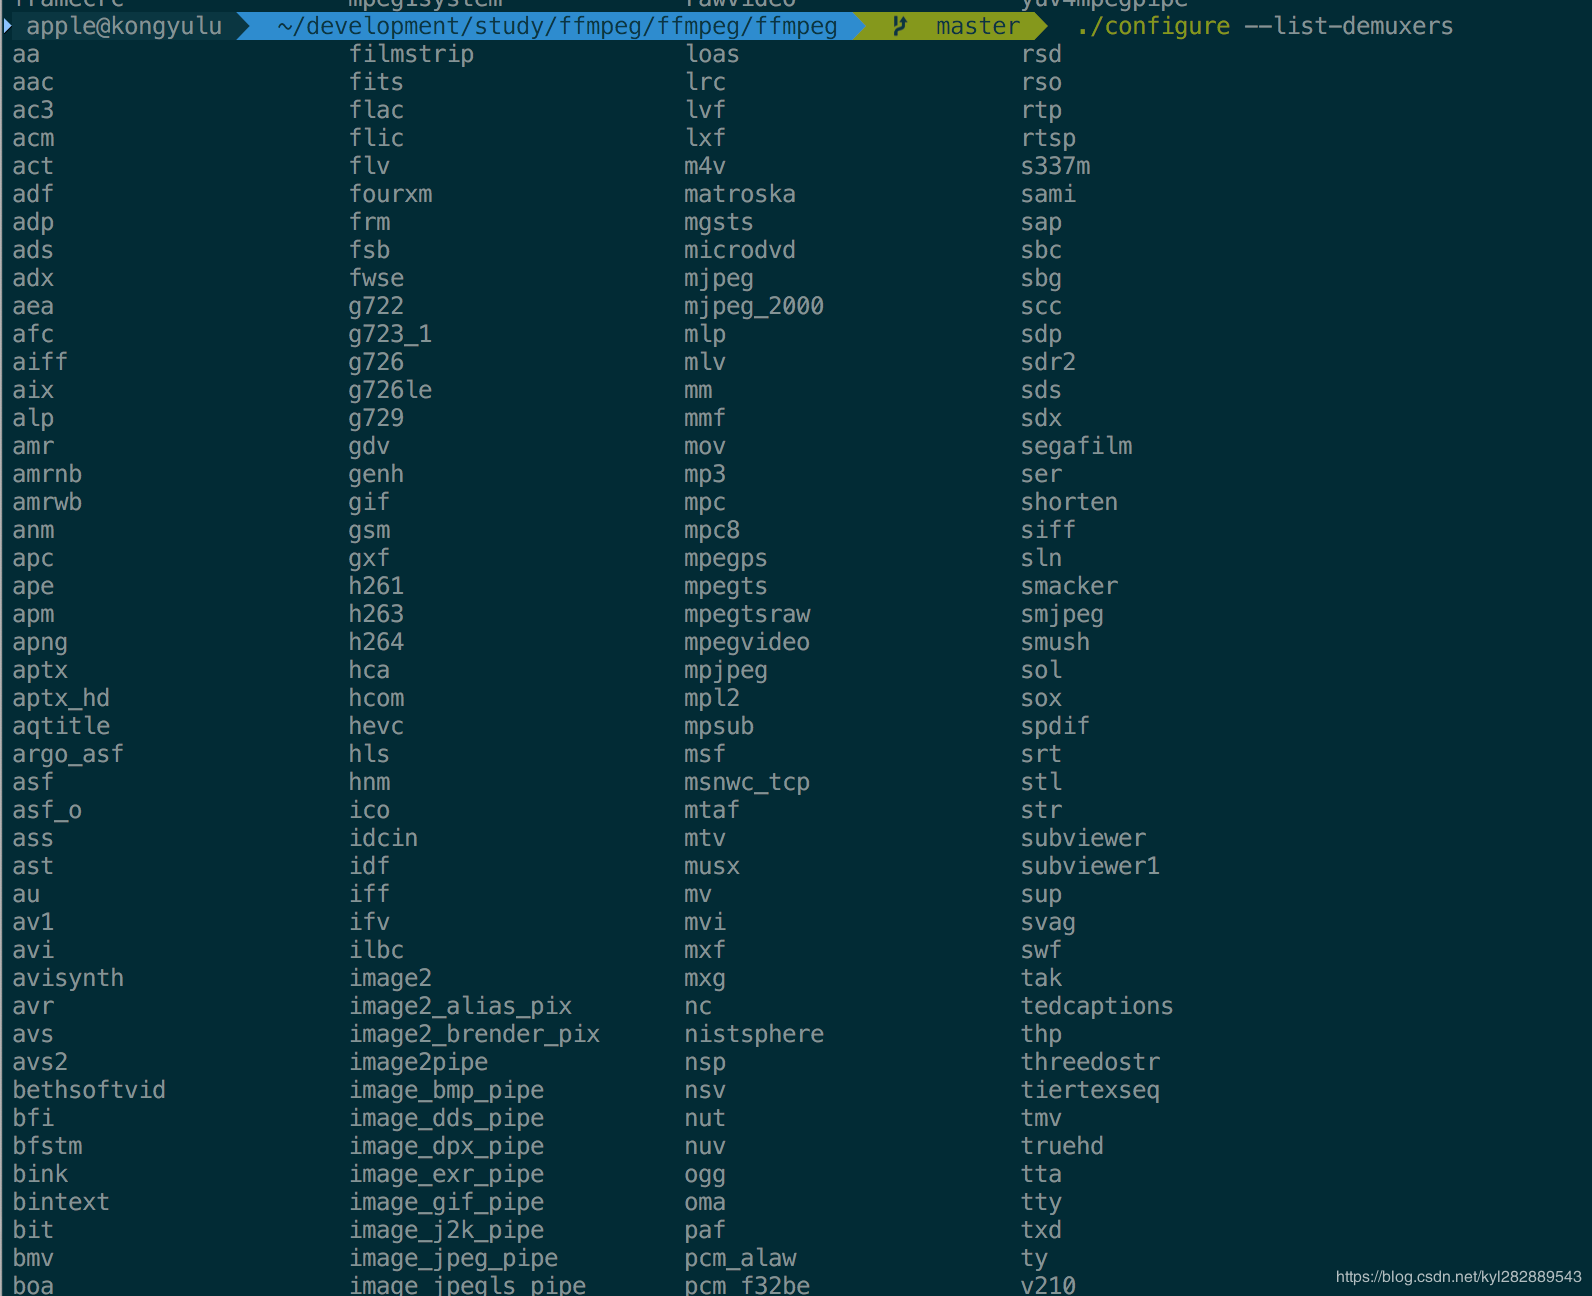Image resolution: width=1592 pixels, height=1296 pixels.
Task: Click the 'bethsoftvid' entry
Action: coord(89,1090)
